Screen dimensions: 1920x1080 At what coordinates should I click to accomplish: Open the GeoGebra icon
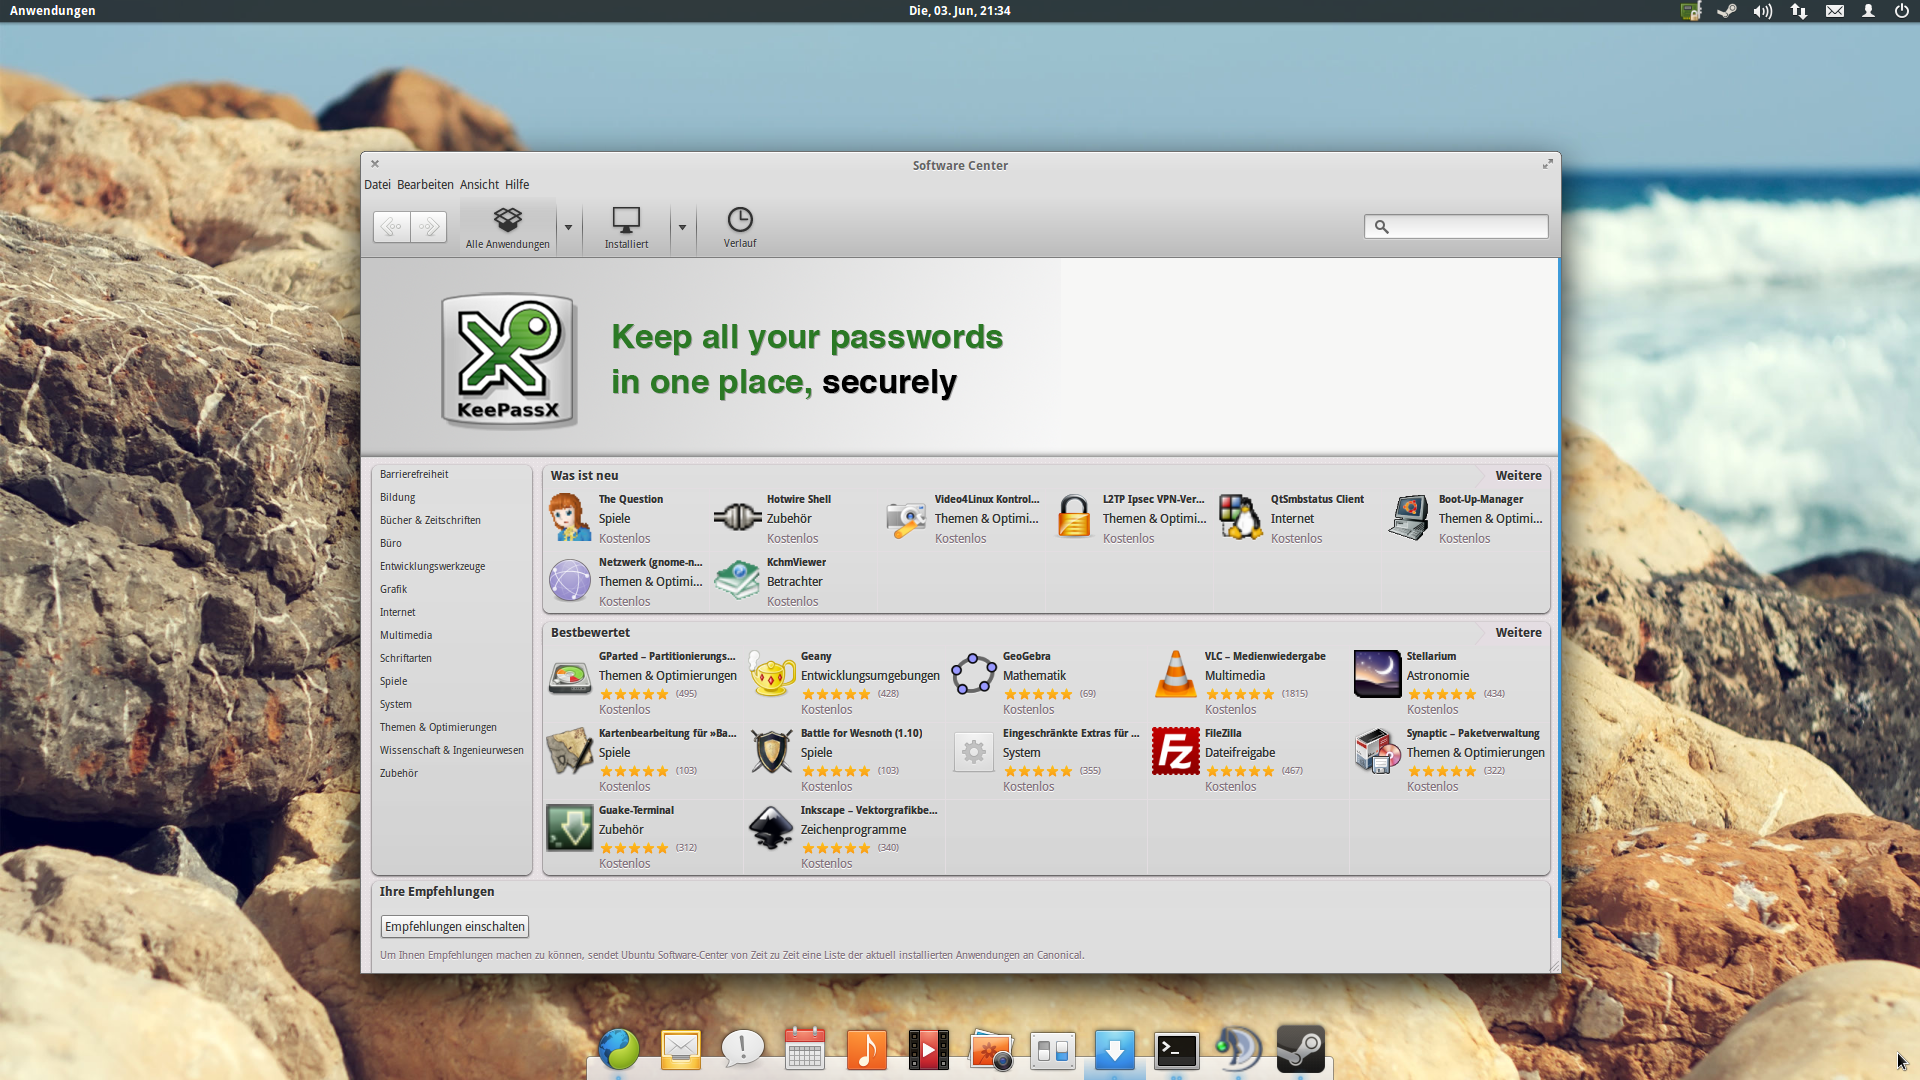(x=973, y=675)
